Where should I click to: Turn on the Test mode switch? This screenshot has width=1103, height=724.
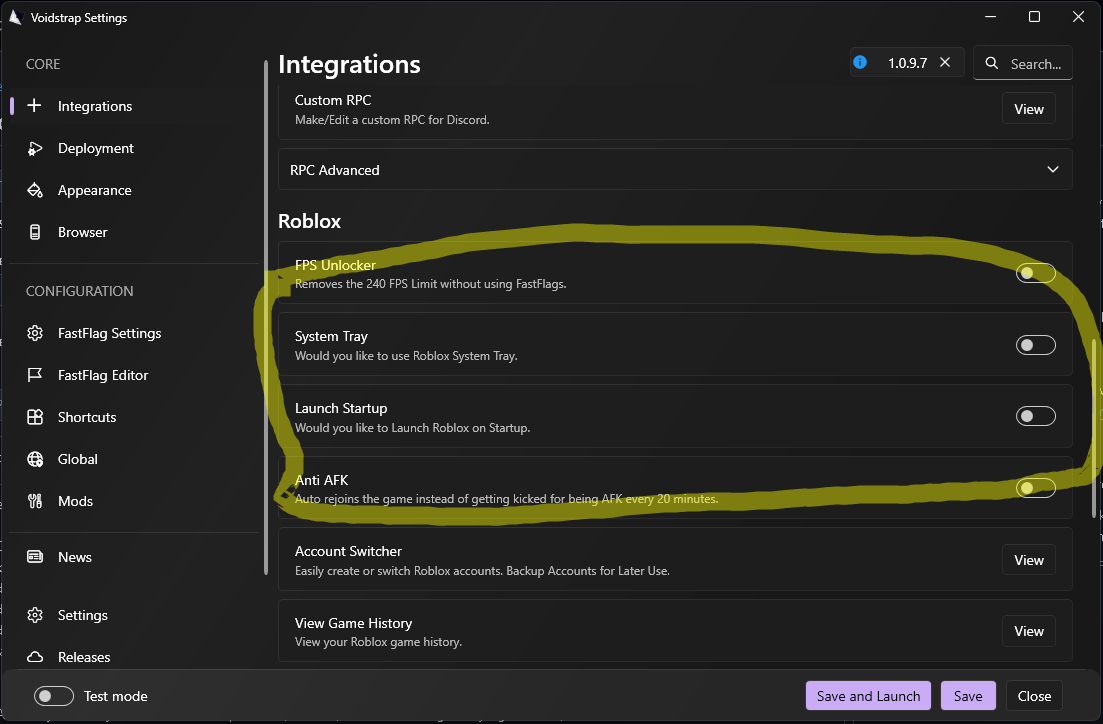click(x=54, y=696)
